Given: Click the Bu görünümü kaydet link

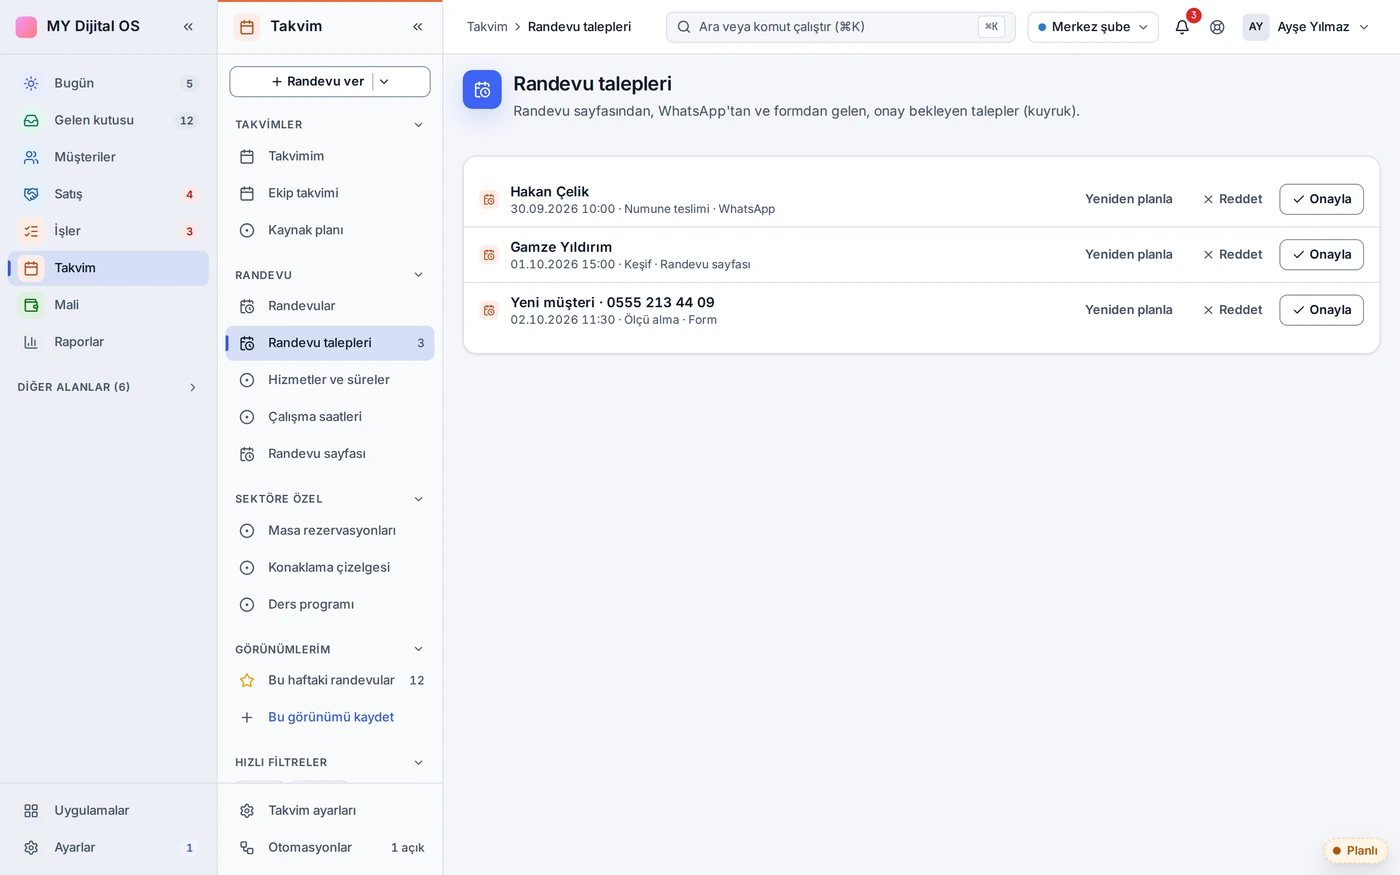Looking at the screenshot, I should point(331,717).
